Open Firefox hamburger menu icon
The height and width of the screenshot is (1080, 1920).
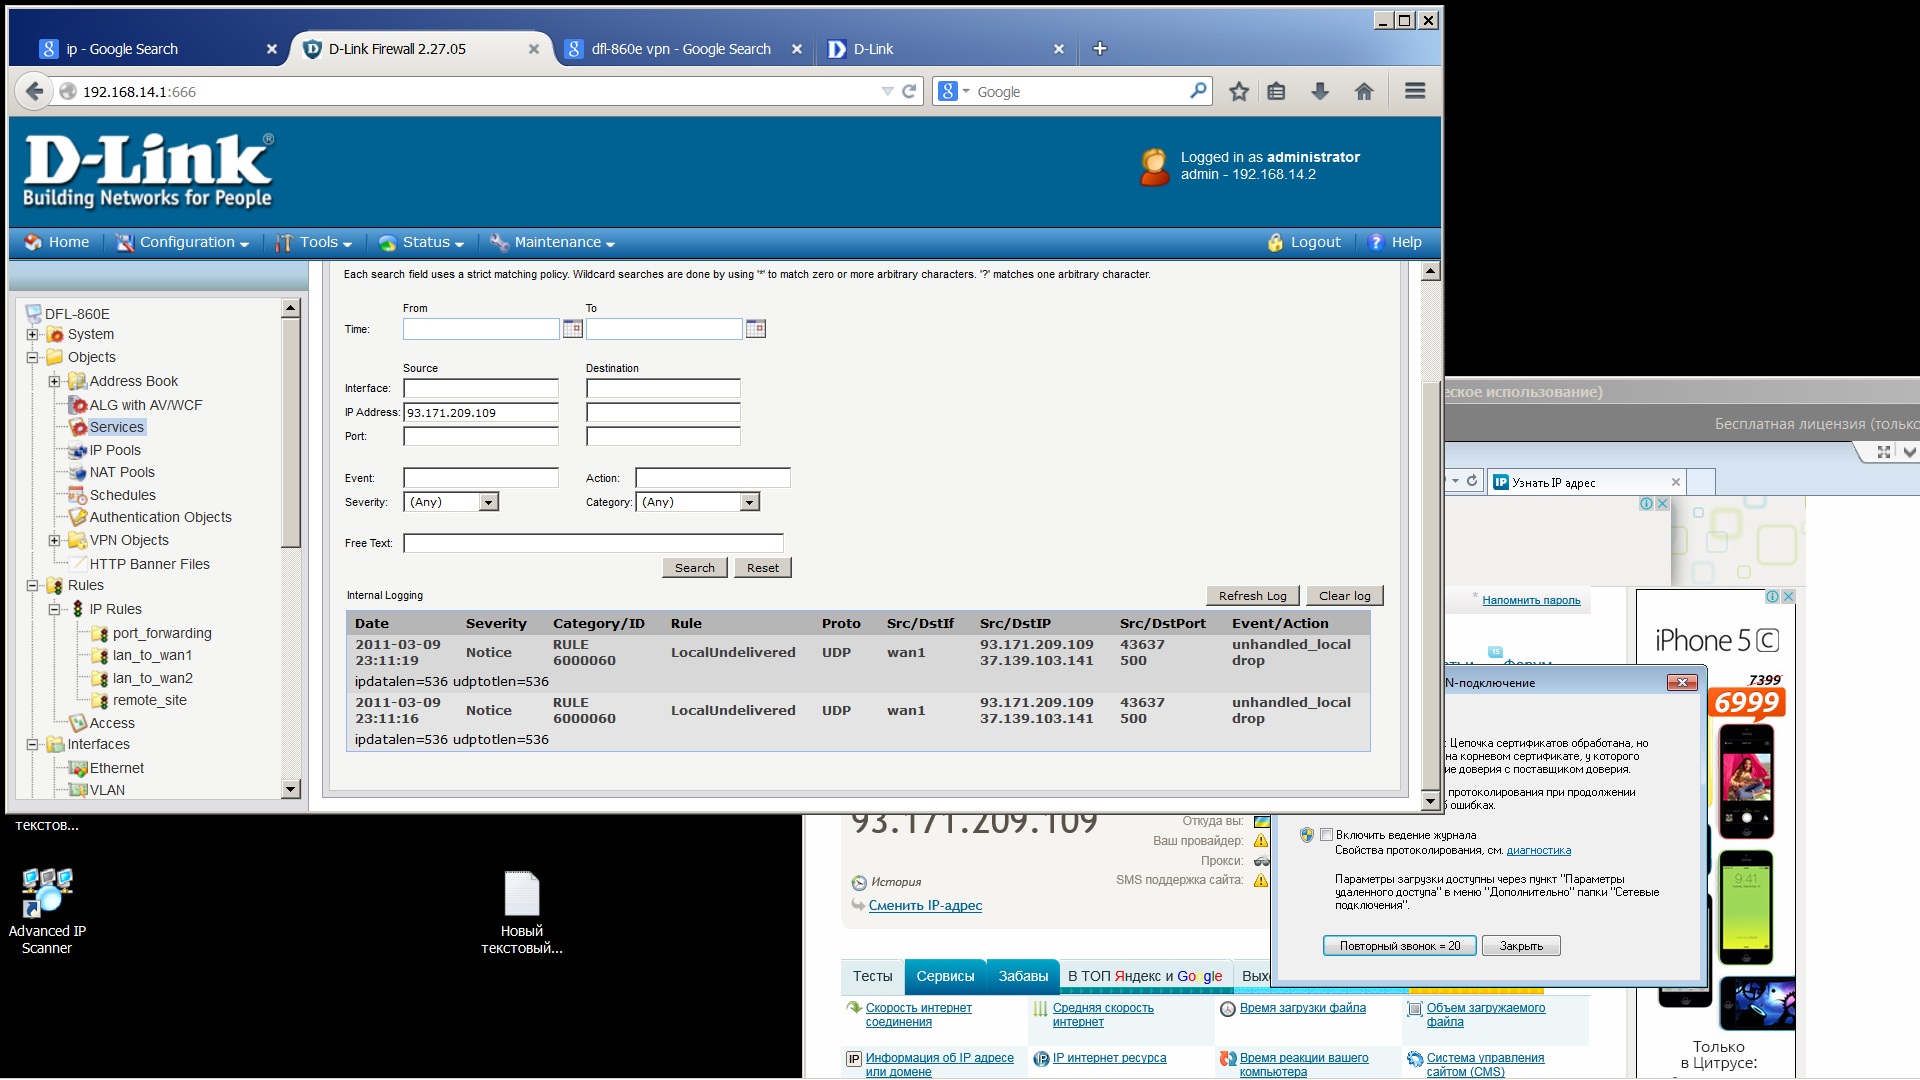(x=1414, y=92)
